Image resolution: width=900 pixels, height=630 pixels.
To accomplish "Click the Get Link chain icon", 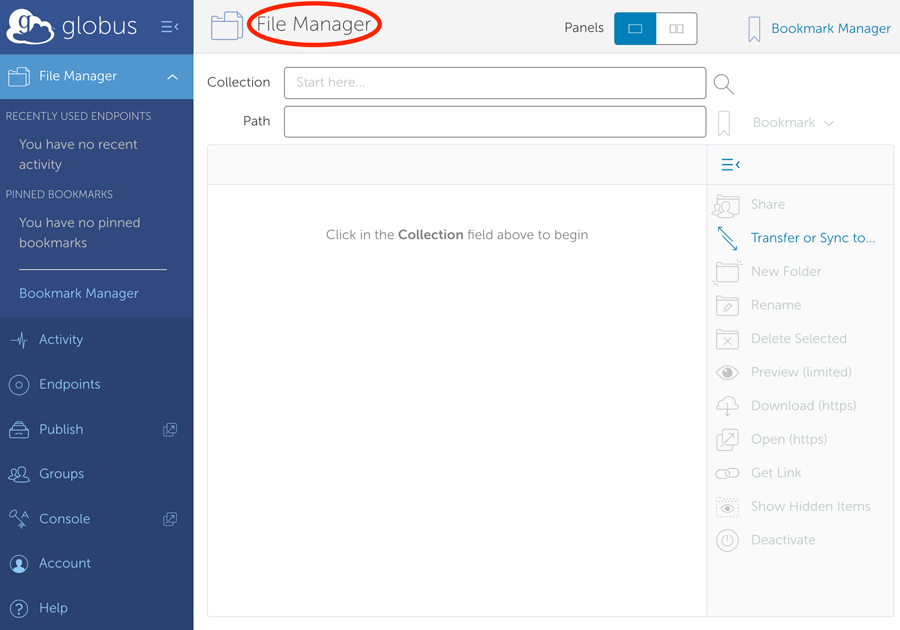I will [x=727, y=473].
